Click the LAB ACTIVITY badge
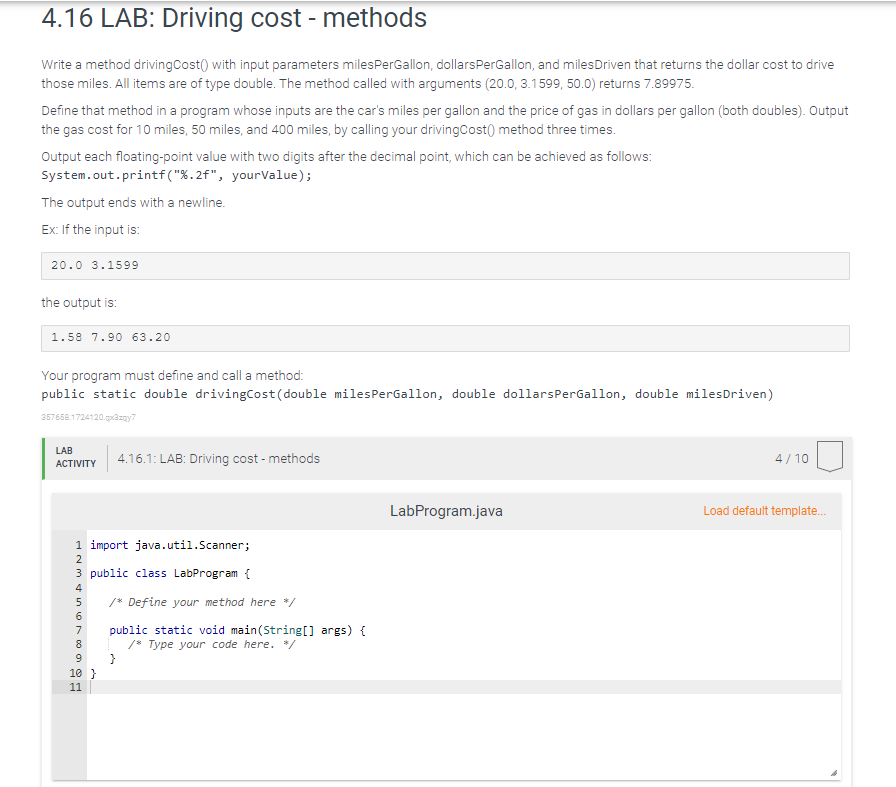The height and width of the screenshot is (787, 896). coord(77,457)
